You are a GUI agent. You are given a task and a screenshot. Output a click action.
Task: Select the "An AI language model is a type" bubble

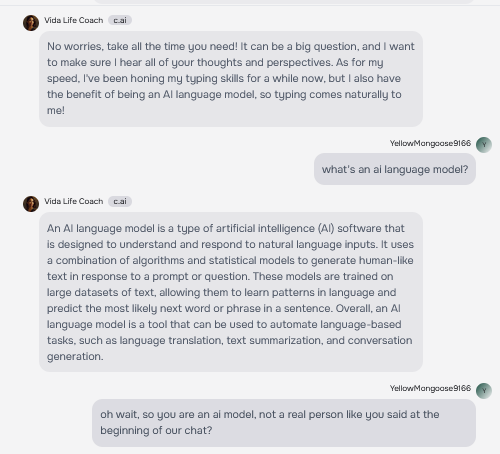(x=231, y=292)
